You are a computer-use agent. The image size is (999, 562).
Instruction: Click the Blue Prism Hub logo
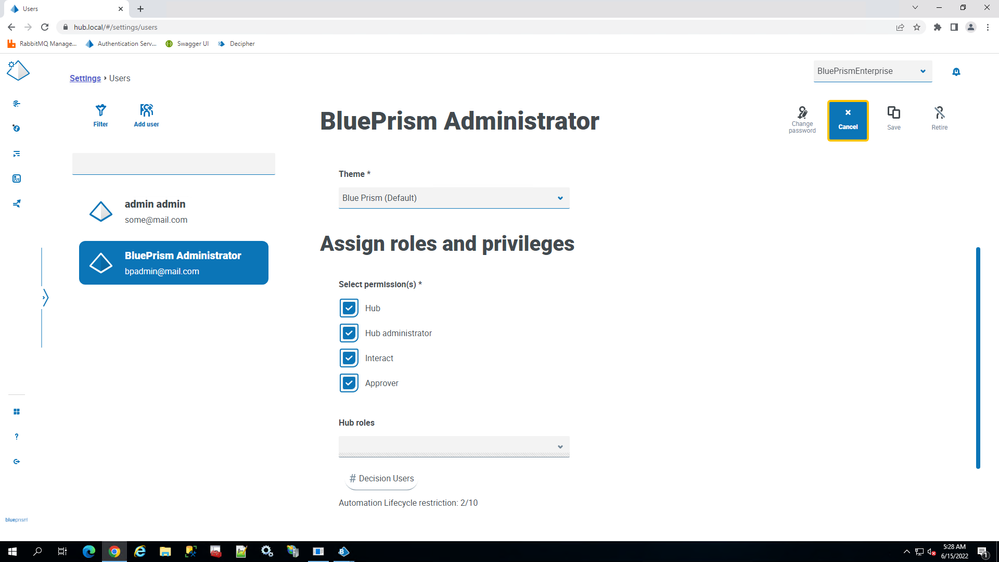pos(18,70)
